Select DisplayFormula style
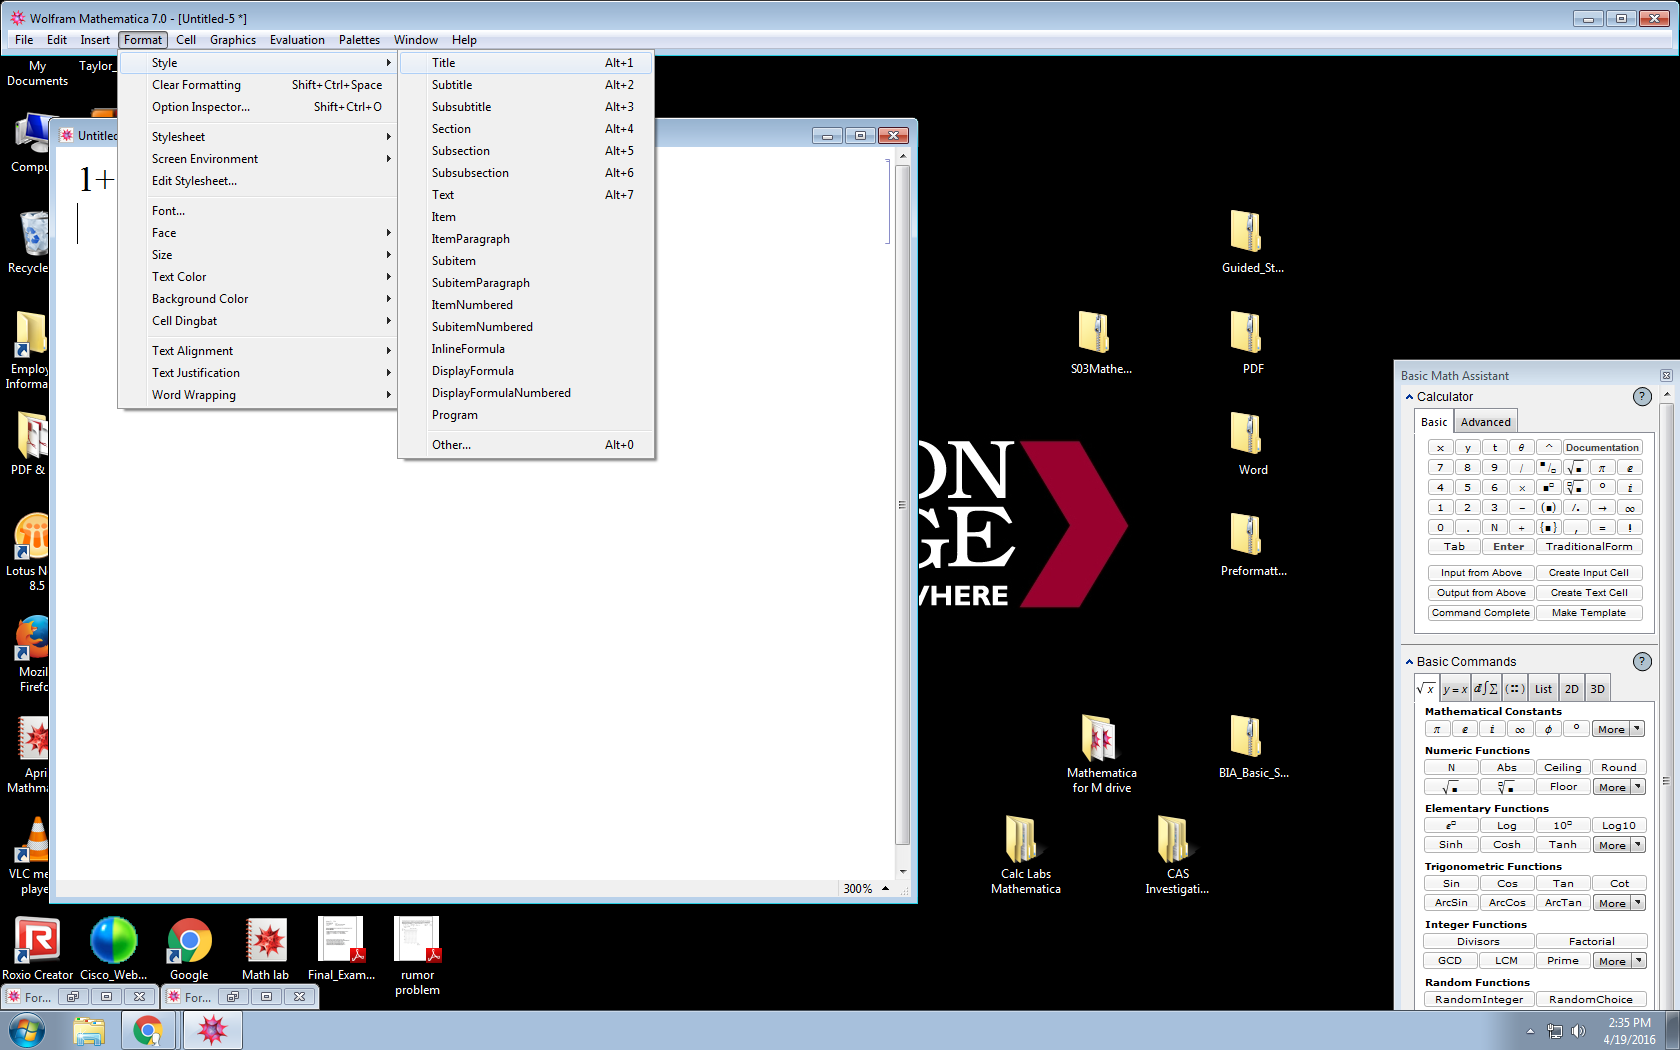1680x1050 pixels. (526, 371)
